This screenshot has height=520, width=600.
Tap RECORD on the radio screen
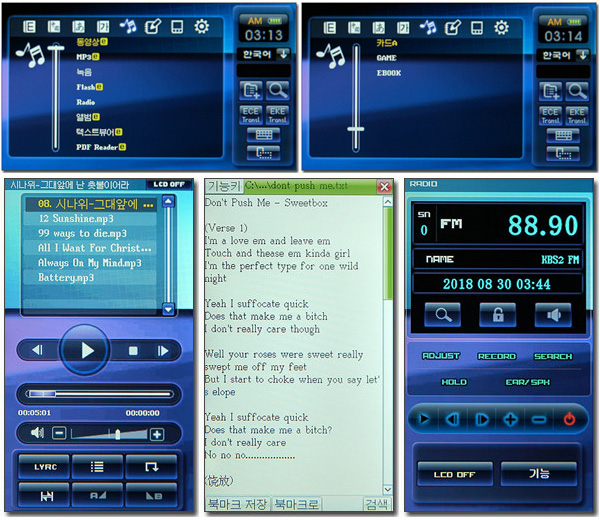(497, 356)
